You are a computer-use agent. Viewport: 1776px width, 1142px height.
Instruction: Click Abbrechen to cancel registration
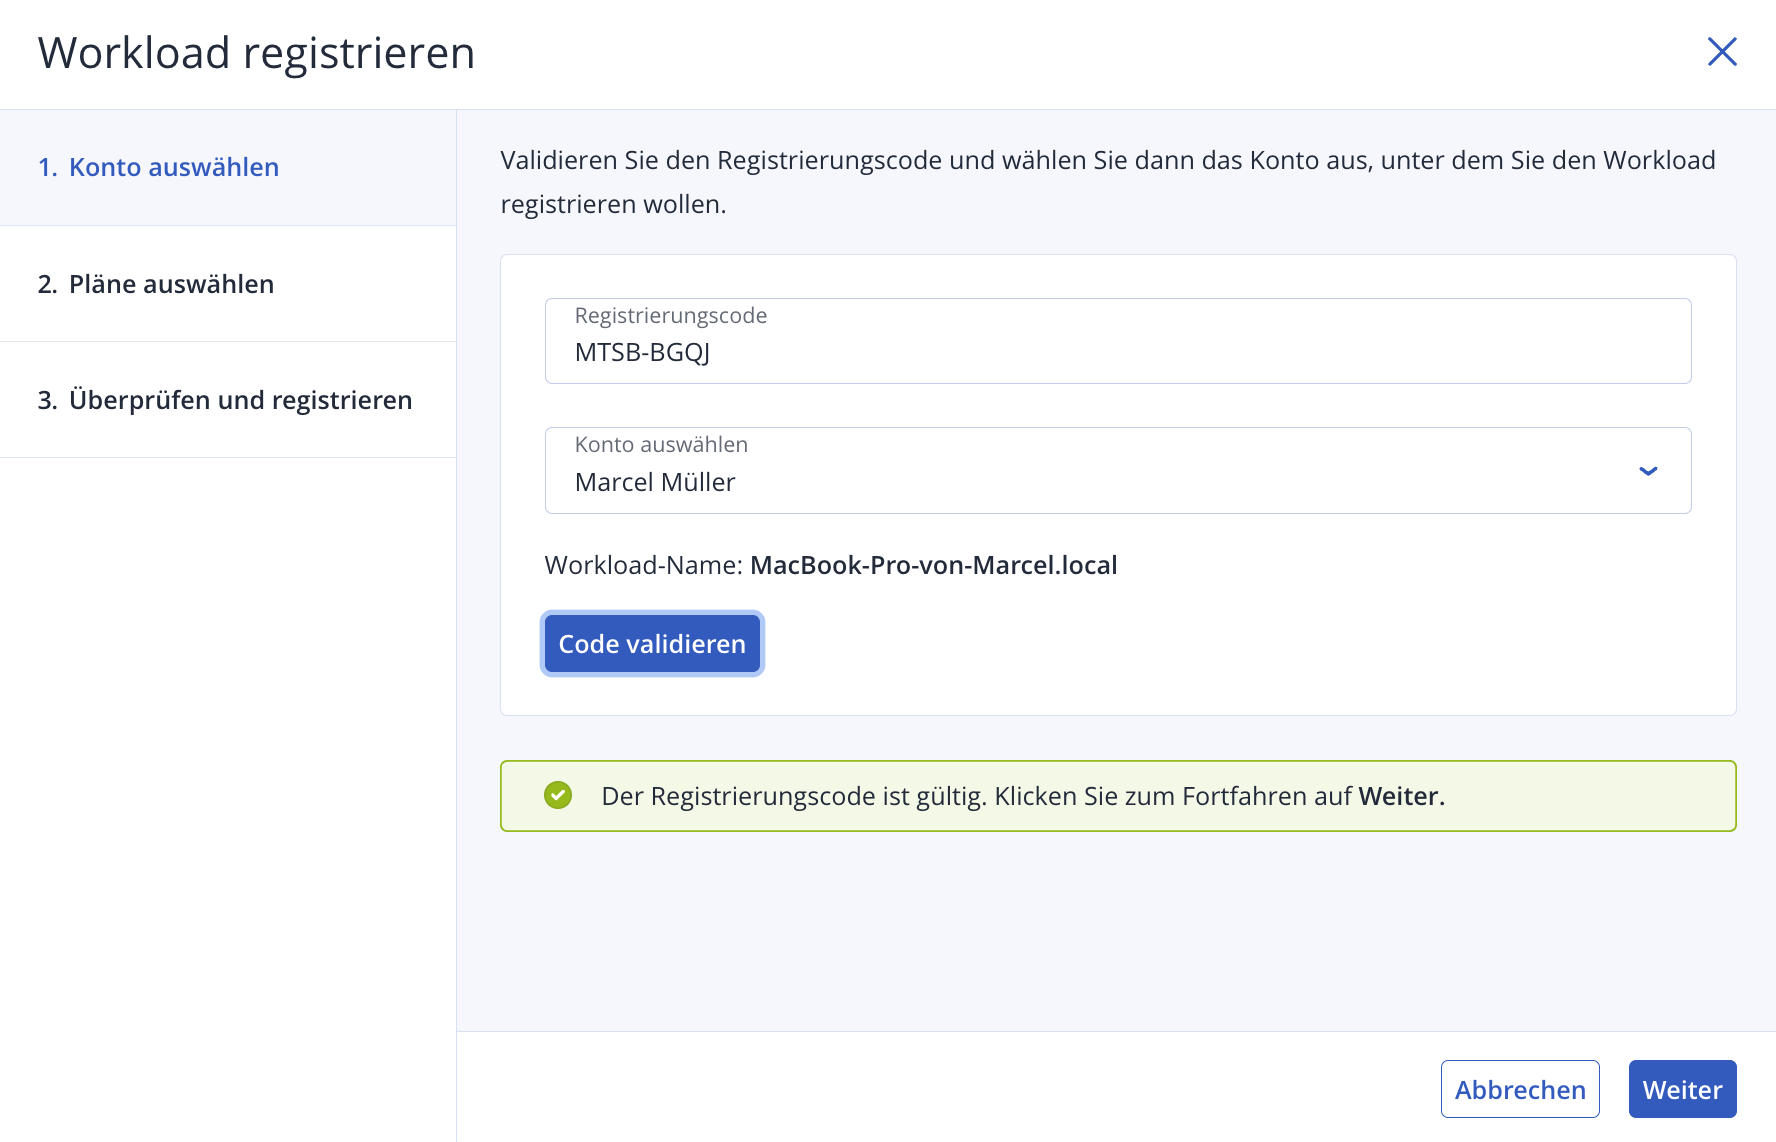[x=1519, y=1089]
